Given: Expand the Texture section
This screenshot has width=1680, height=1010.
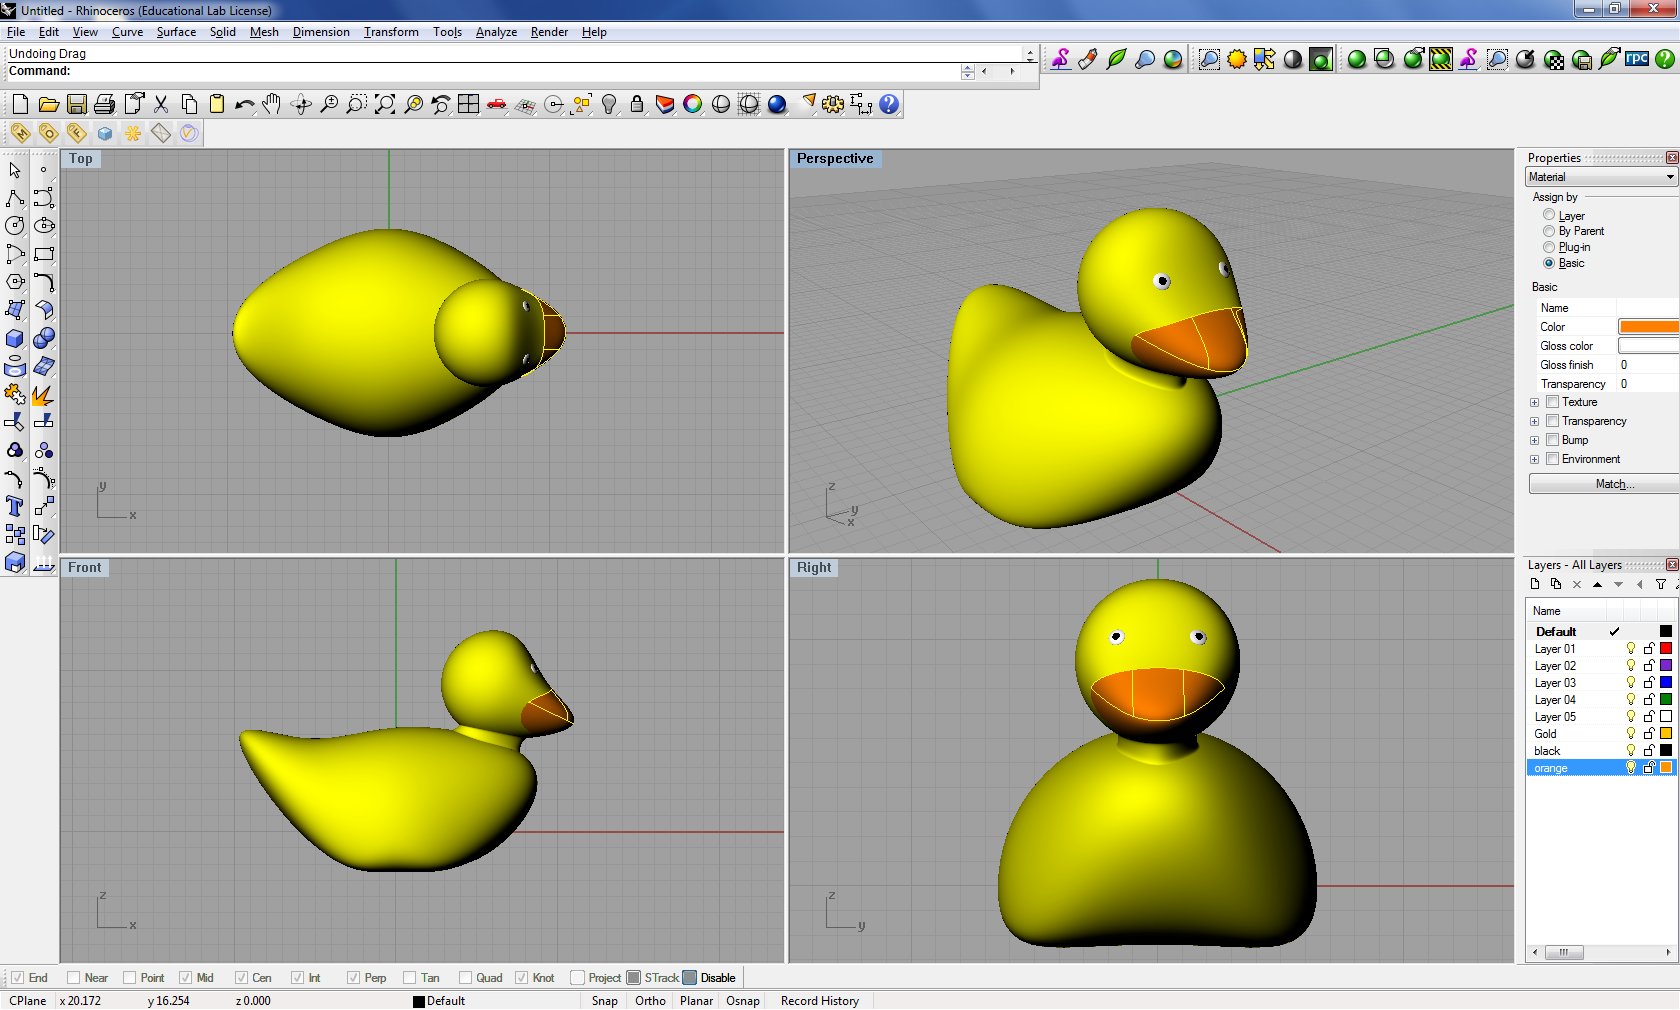Looking at the screenshot, I should point(1535,403).
